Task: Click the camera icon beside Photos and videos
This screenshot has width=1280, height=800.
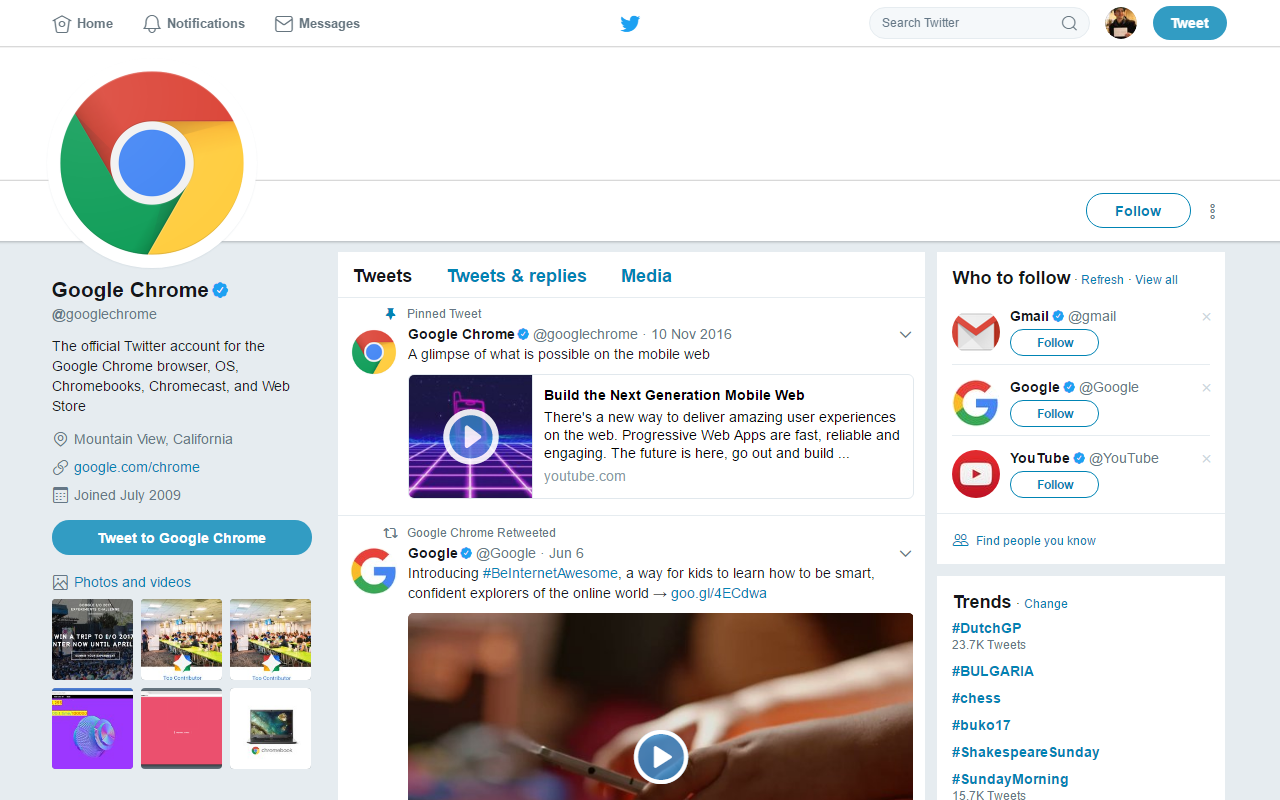Action: pos(59,581)
